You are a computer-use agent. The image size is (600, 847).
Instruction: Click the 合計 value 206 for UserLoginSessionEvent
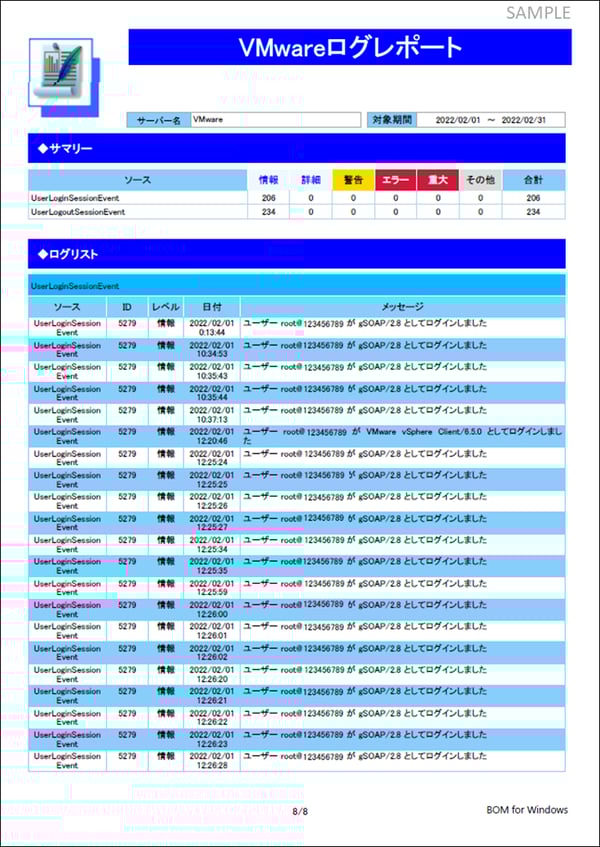[534, 198]
